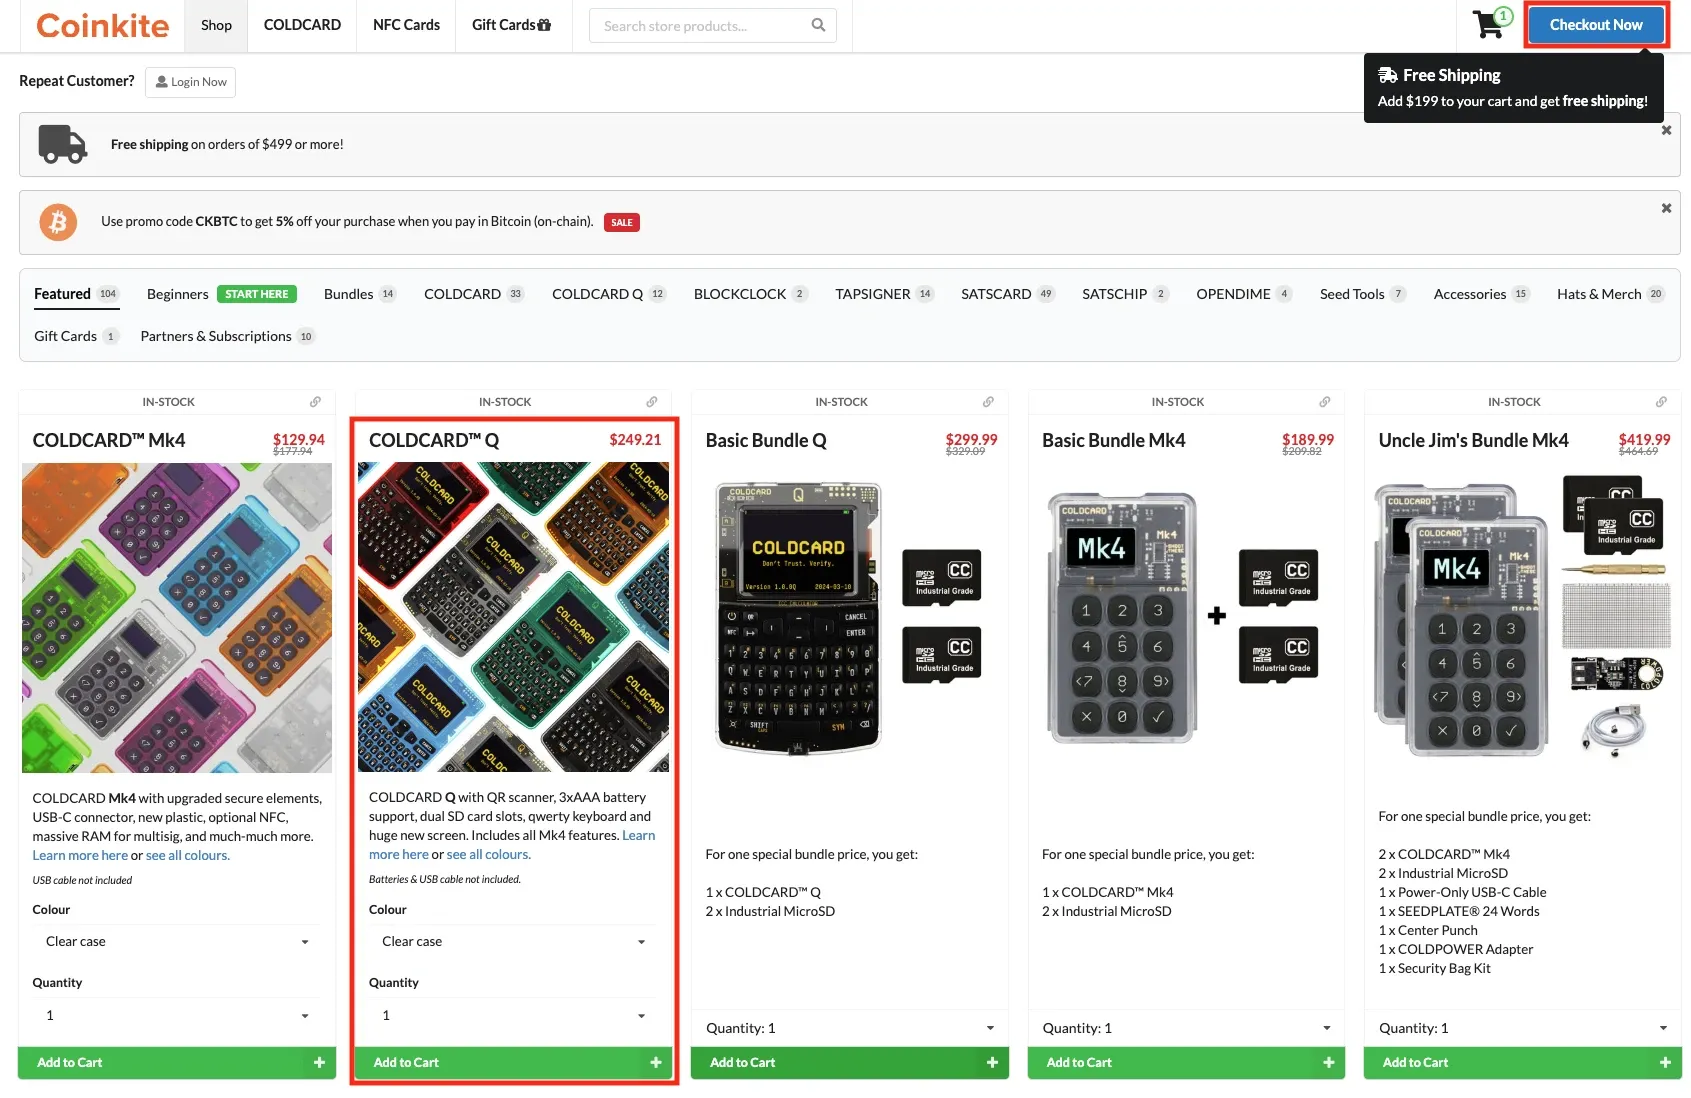Click the red SALE badge

pyautogui.click(x=622, y=222)
